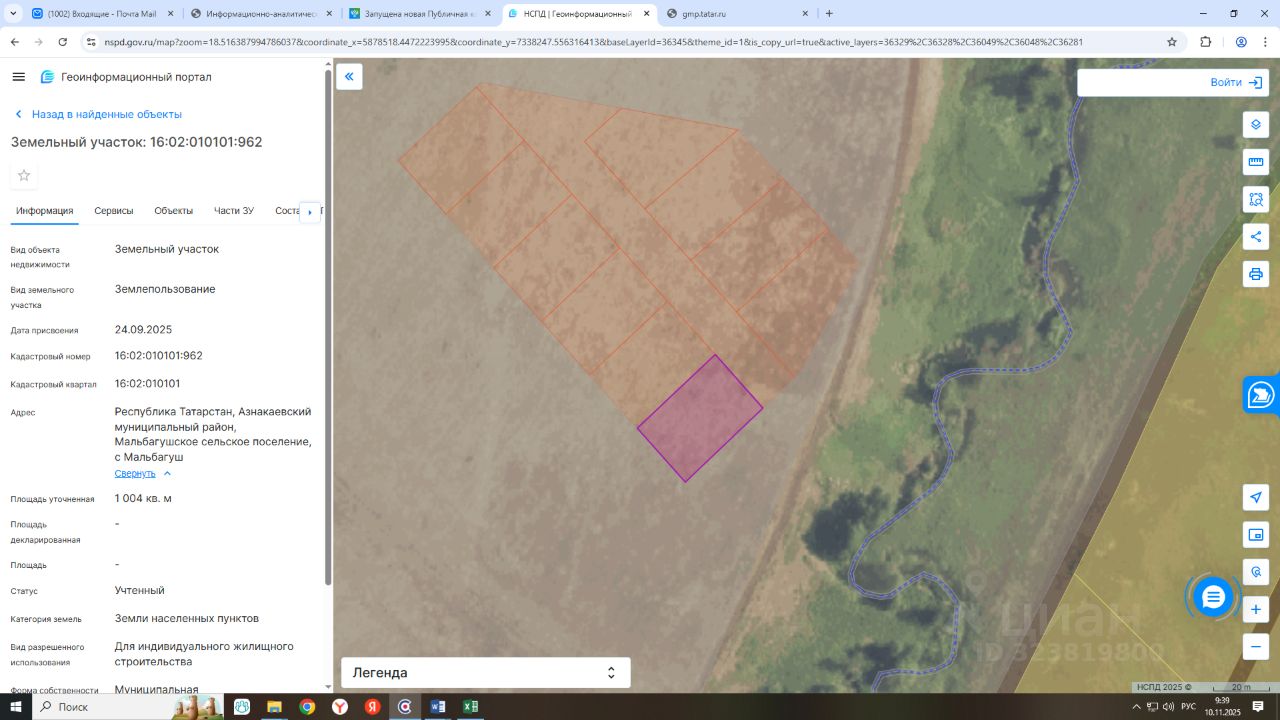This screenshot has height=720, width=1280.
Task: Bookmark this page with the address bar star
Action: click(1172, 42)
